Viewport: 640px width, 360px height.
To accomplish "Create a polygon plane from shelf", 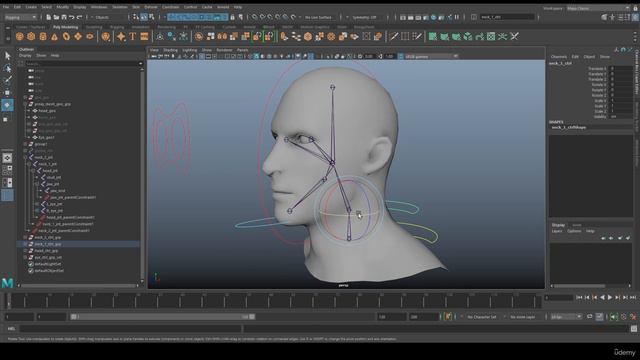I will click(78, 37).
